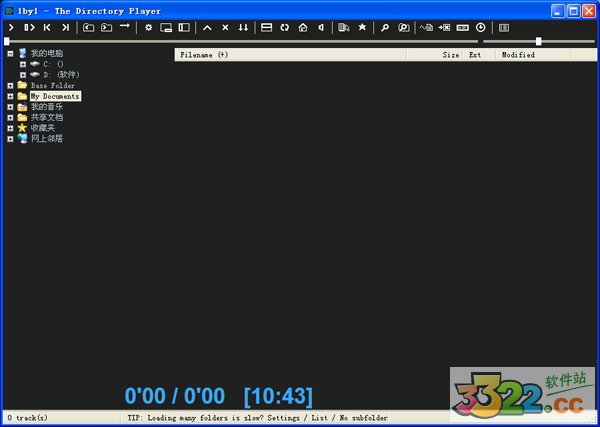This screenshot has height=427, width=600.
Task: Click the wide display bar icon
Action: pos(463,28)
